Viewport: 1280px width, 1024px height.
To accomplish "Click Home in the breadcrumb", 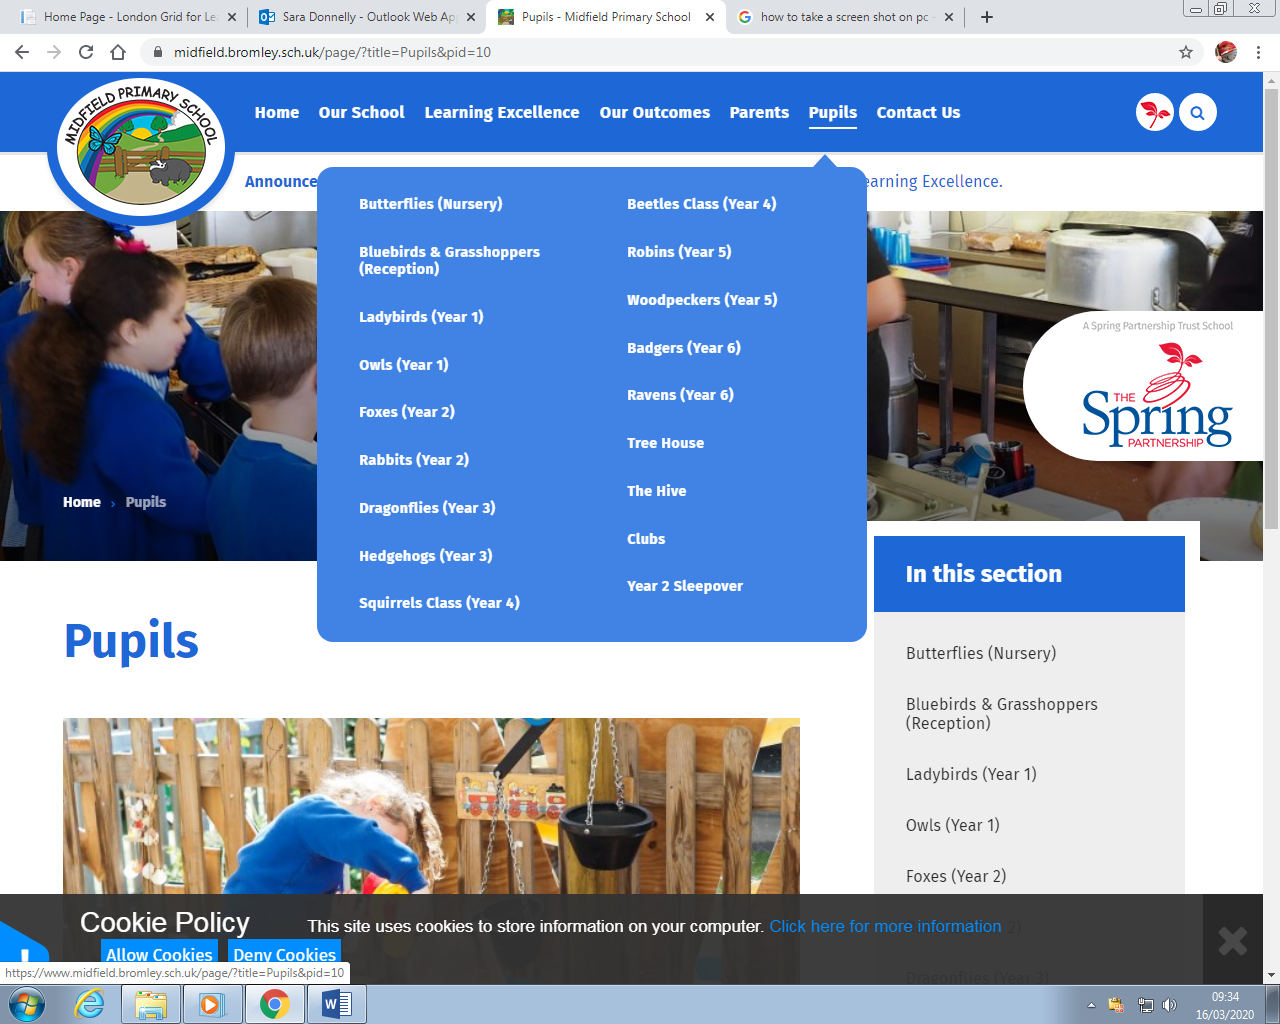I will pyautogui.click(x=82, y=502).
